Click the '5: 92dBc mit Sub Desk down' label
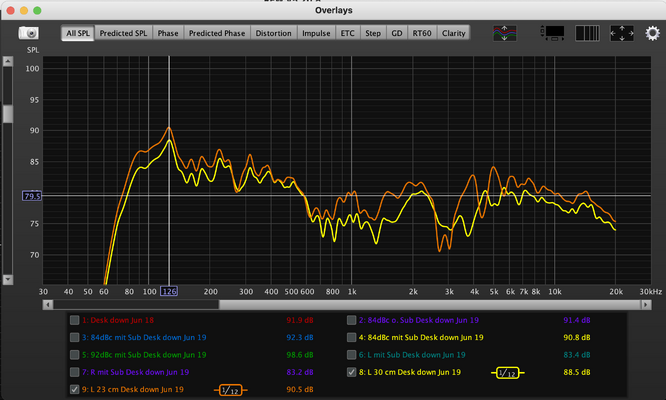This screenshot has width=666, height=400. (144, 355)
